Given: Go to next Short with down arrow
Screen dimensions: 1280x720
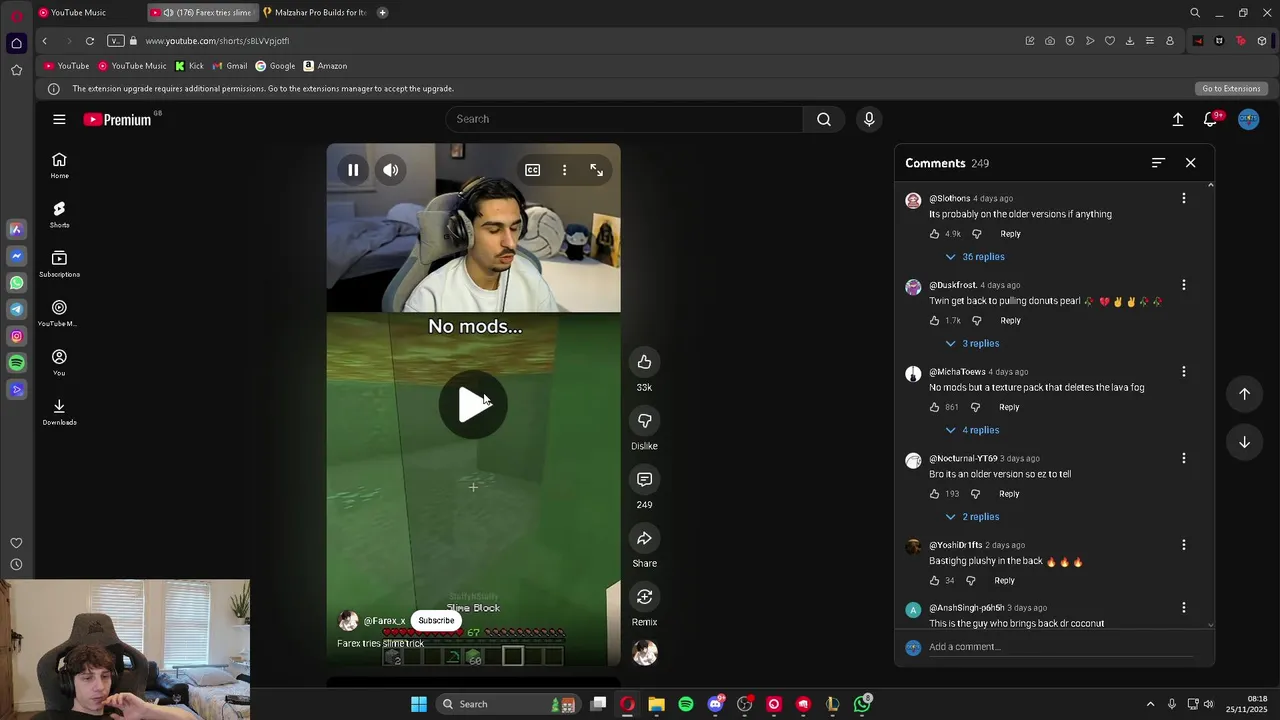Looking at the screenshot, I should (1244, 442).
